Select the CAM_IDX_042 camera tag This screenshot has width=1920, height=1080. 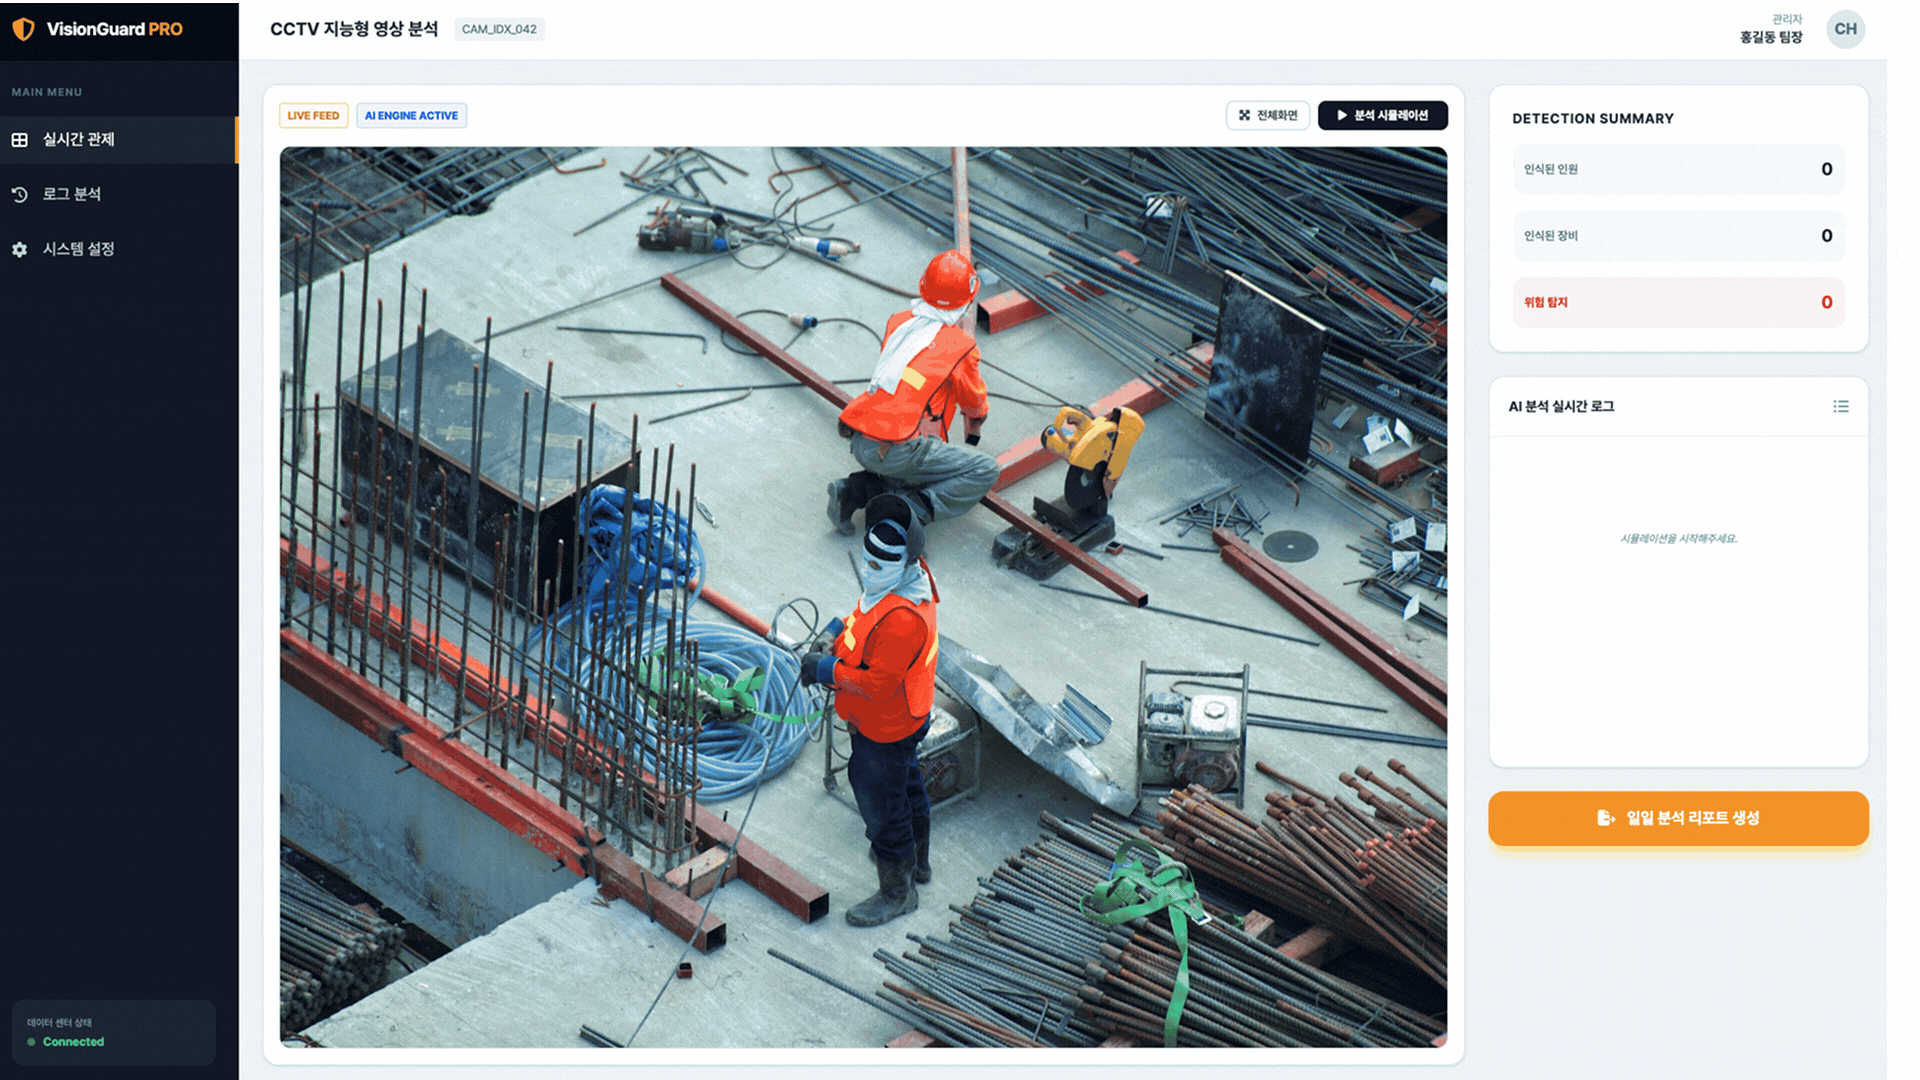(499, 29)
